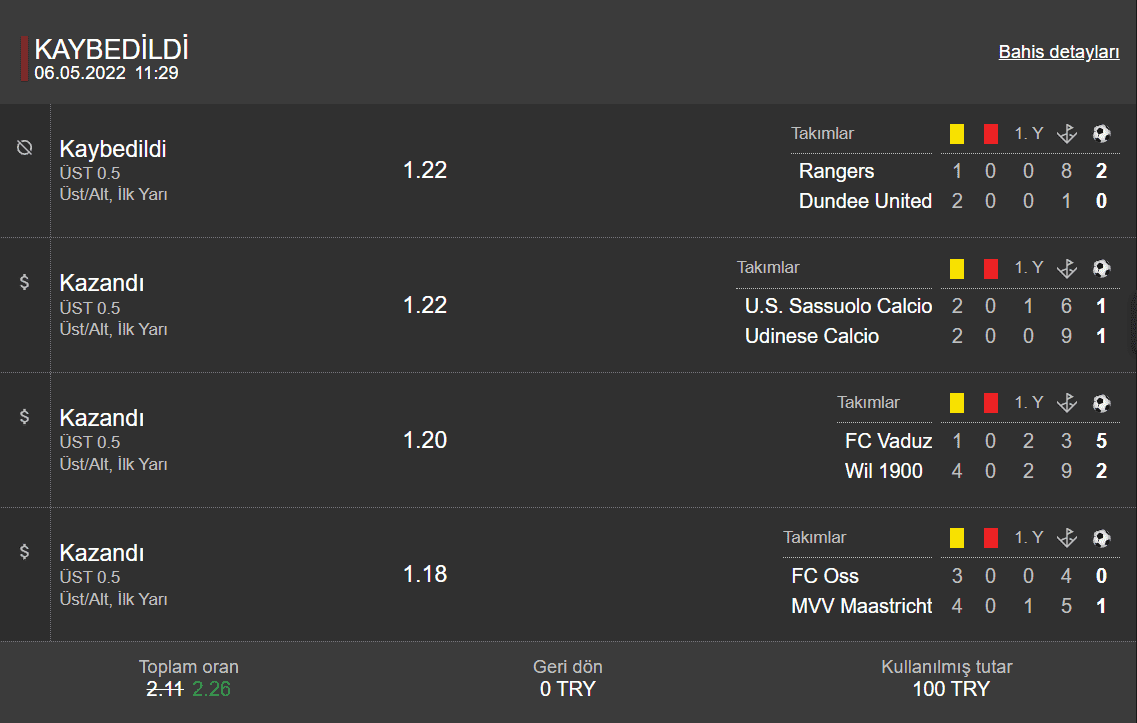Click the yellow card icon in Rangers table
The width and height of the screenshot is (1137, 723).
point(957,134)
